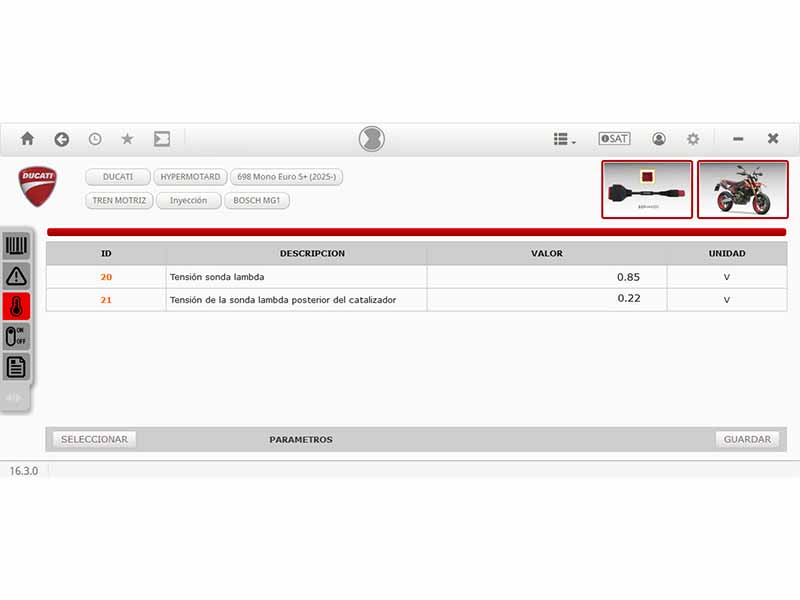The width and height of the screenshot is (800, 600).
Task: Click the 0.85 value cell
Action: coord(547,277)
